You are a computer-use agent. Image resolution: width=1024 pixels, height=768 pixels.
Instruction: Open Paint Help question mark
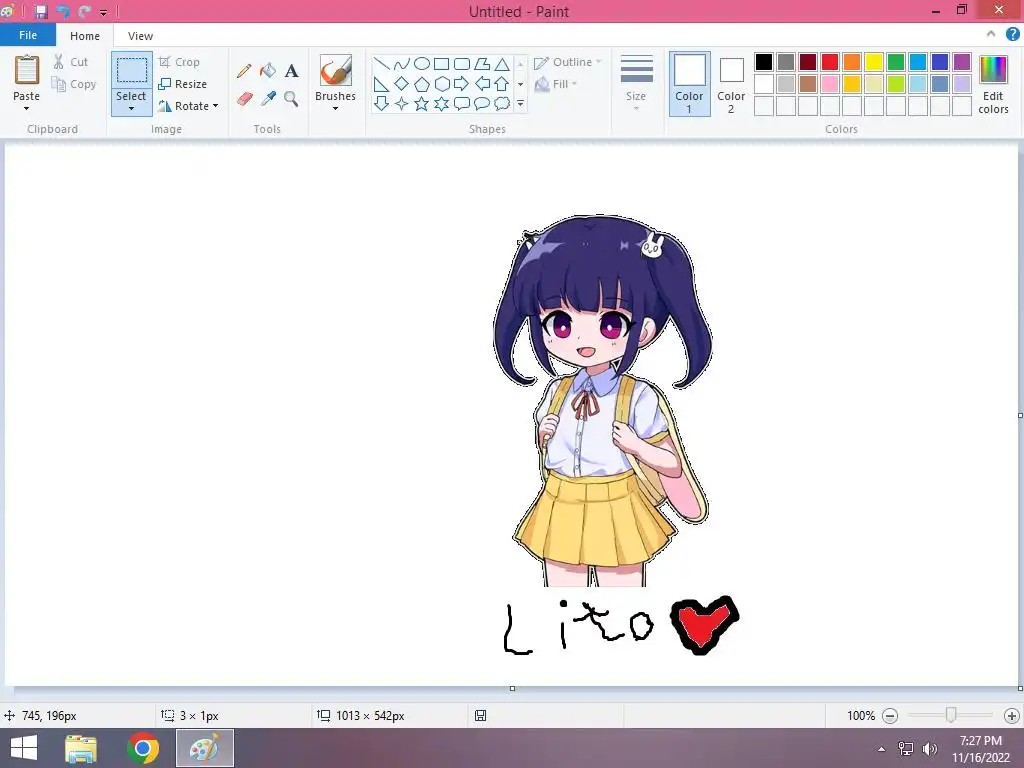(1012, 34)
